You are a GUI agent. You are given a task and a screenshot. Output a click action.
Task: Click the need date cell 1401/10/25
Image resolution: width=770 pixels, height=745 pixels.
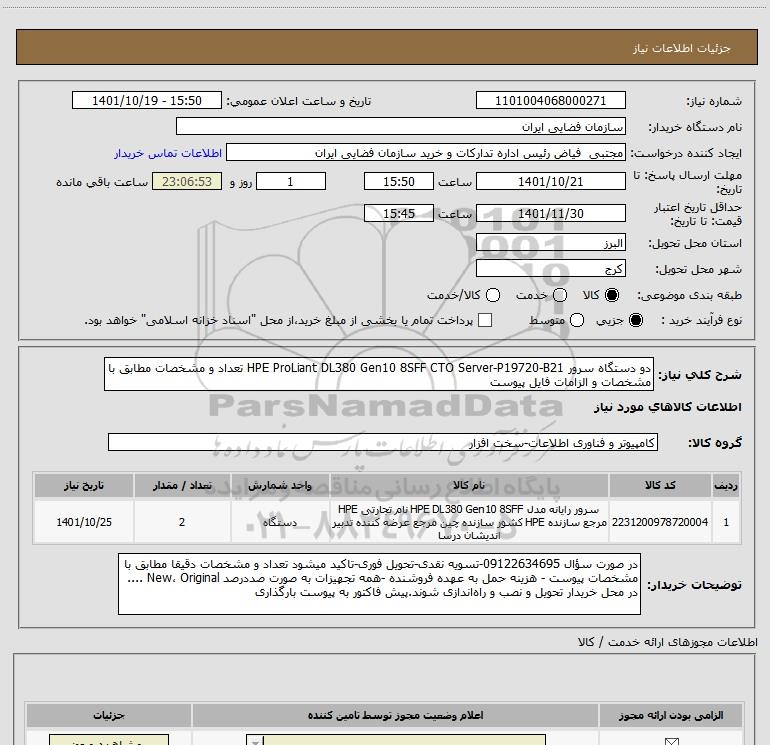tap(84, 522)
